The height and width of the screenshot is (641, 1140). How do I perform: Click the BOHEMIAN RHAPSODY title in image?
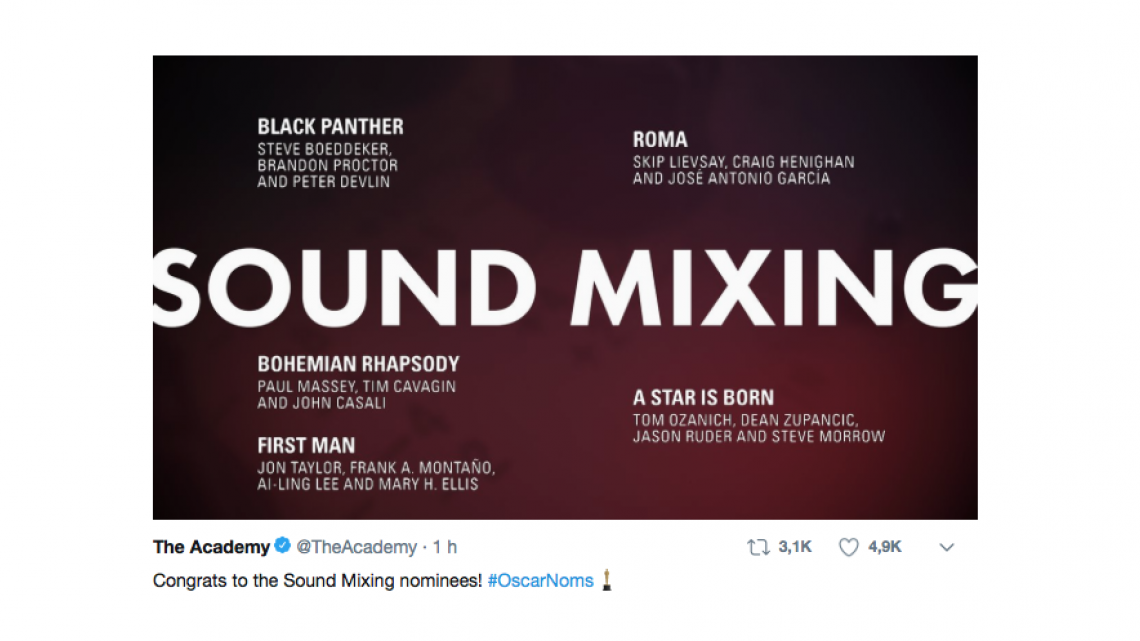(x=358, y=365)
